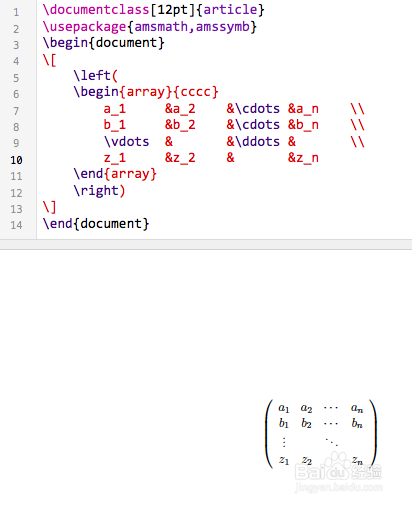Image resolution: width=412 pixels, height=505 pixels.
Task: Click the \[ math opener on line 4
Action: point(49,60)
